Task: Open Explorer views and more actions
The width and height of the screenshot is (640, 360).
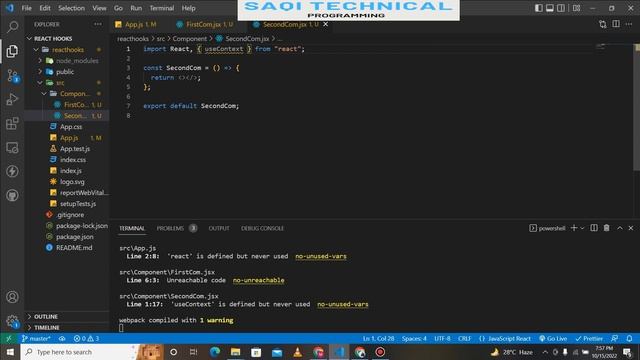Action: pyautogui.click(x=98, y=24)
